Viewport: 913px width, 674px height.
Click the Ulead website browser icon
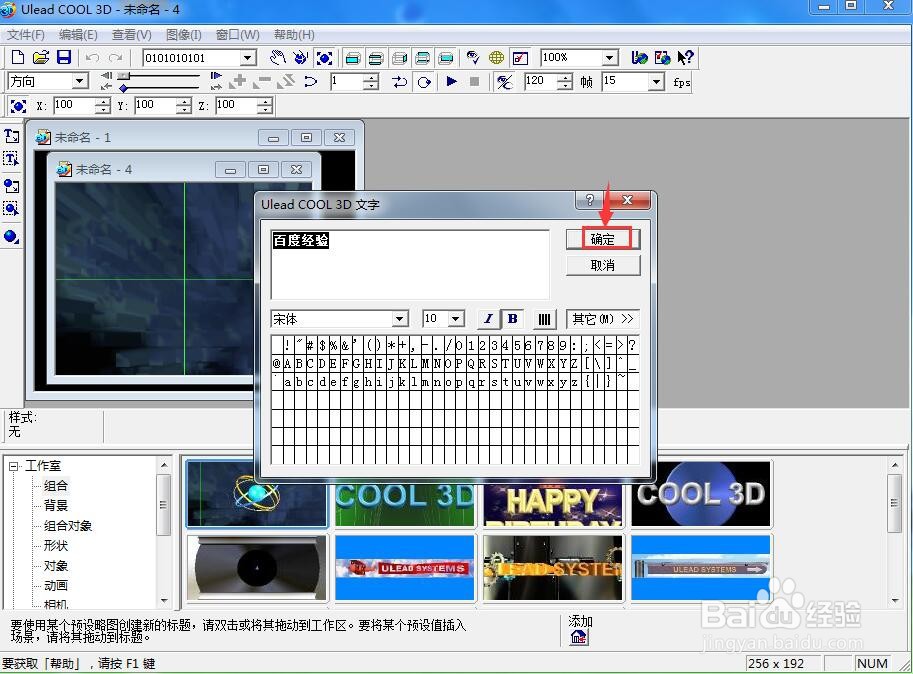click(x=639, y=57)
